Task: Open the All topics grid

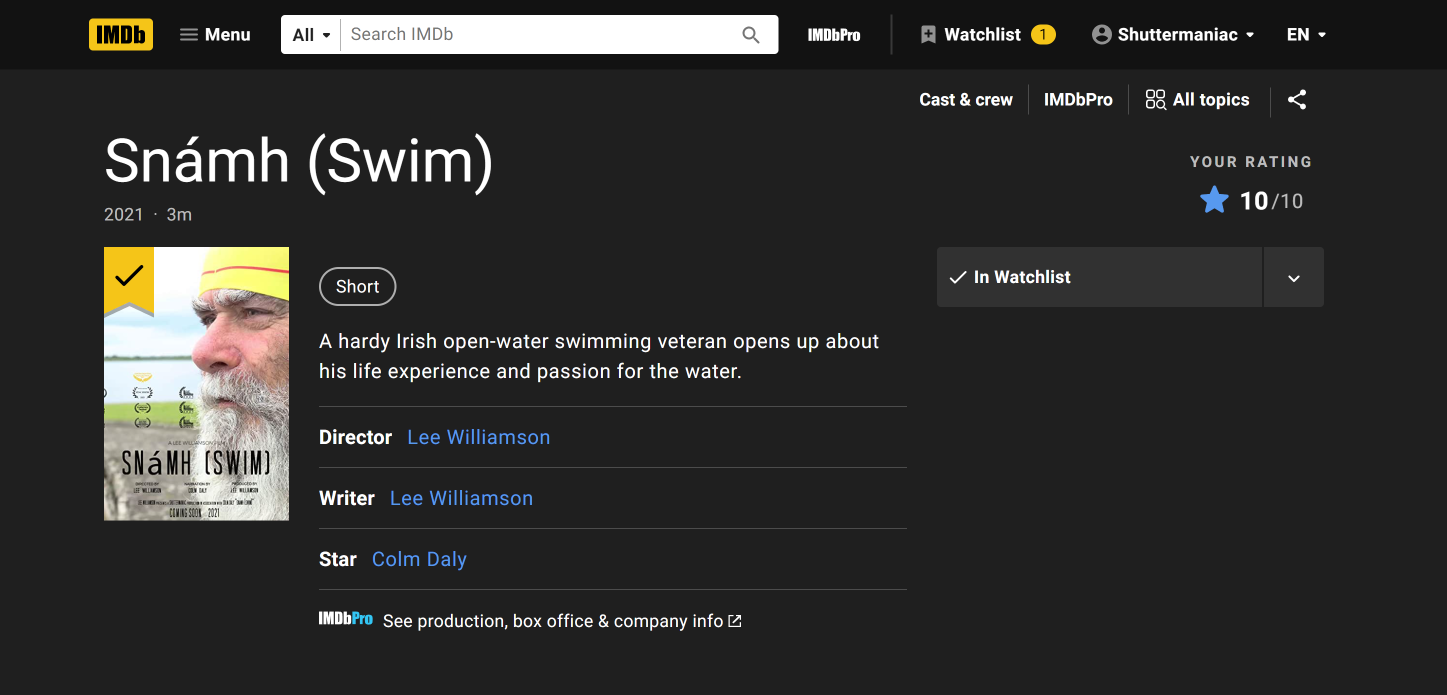Action: pyautogui.click(x=1198, y=100)
